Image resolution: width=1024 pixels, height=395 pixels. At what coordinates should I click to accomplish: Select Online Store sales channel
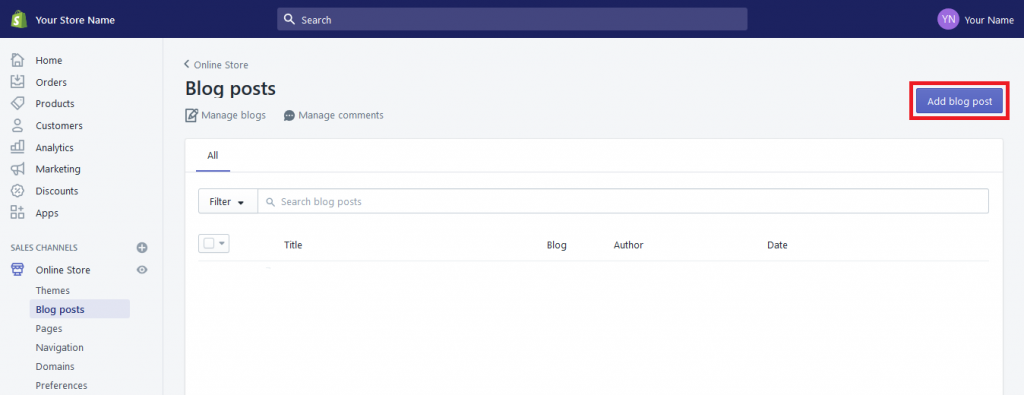[x=63, y=270]
